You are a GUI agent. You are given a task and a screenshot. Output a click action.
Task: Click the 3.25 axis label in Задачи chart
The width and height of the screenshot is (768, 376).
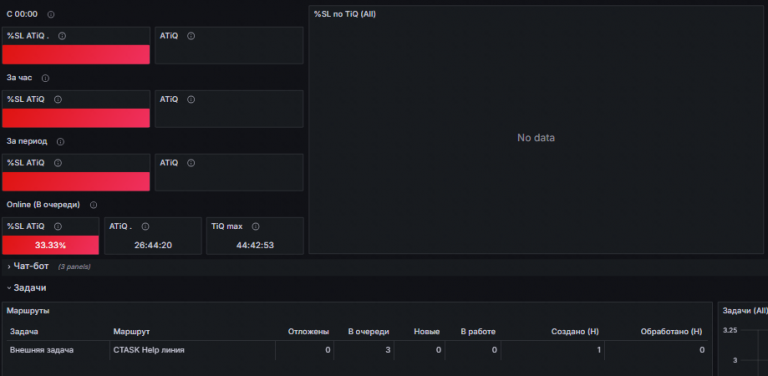730,330
